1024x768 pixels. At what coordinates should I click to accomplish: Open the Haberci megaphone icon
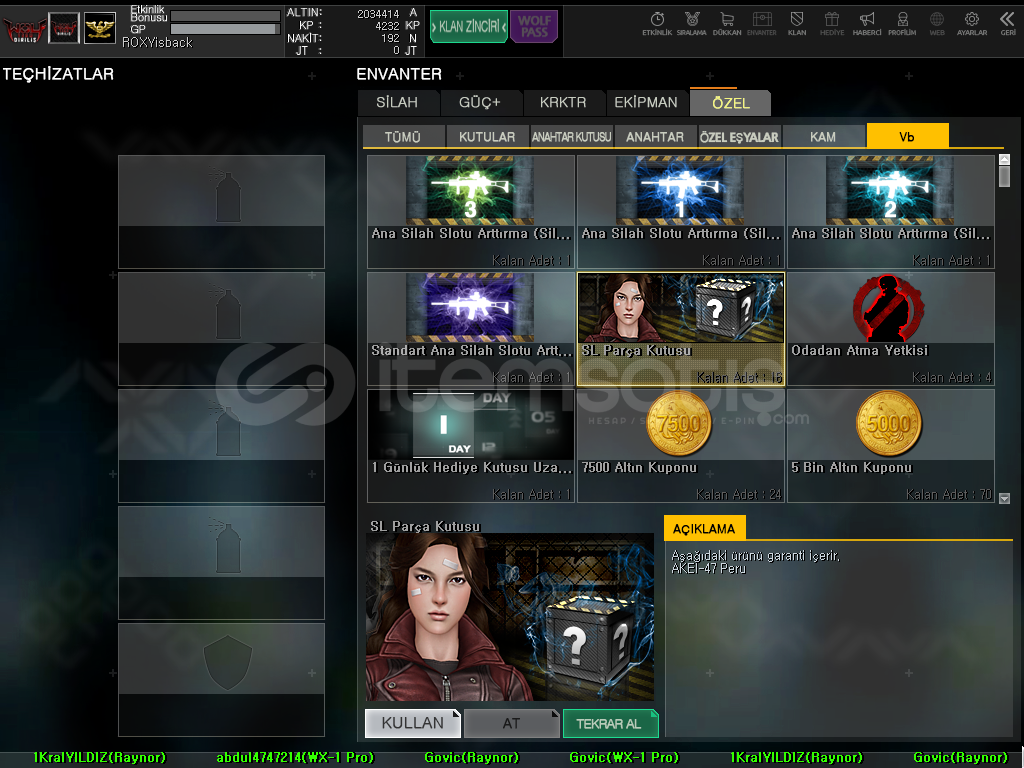pos(867,24)
